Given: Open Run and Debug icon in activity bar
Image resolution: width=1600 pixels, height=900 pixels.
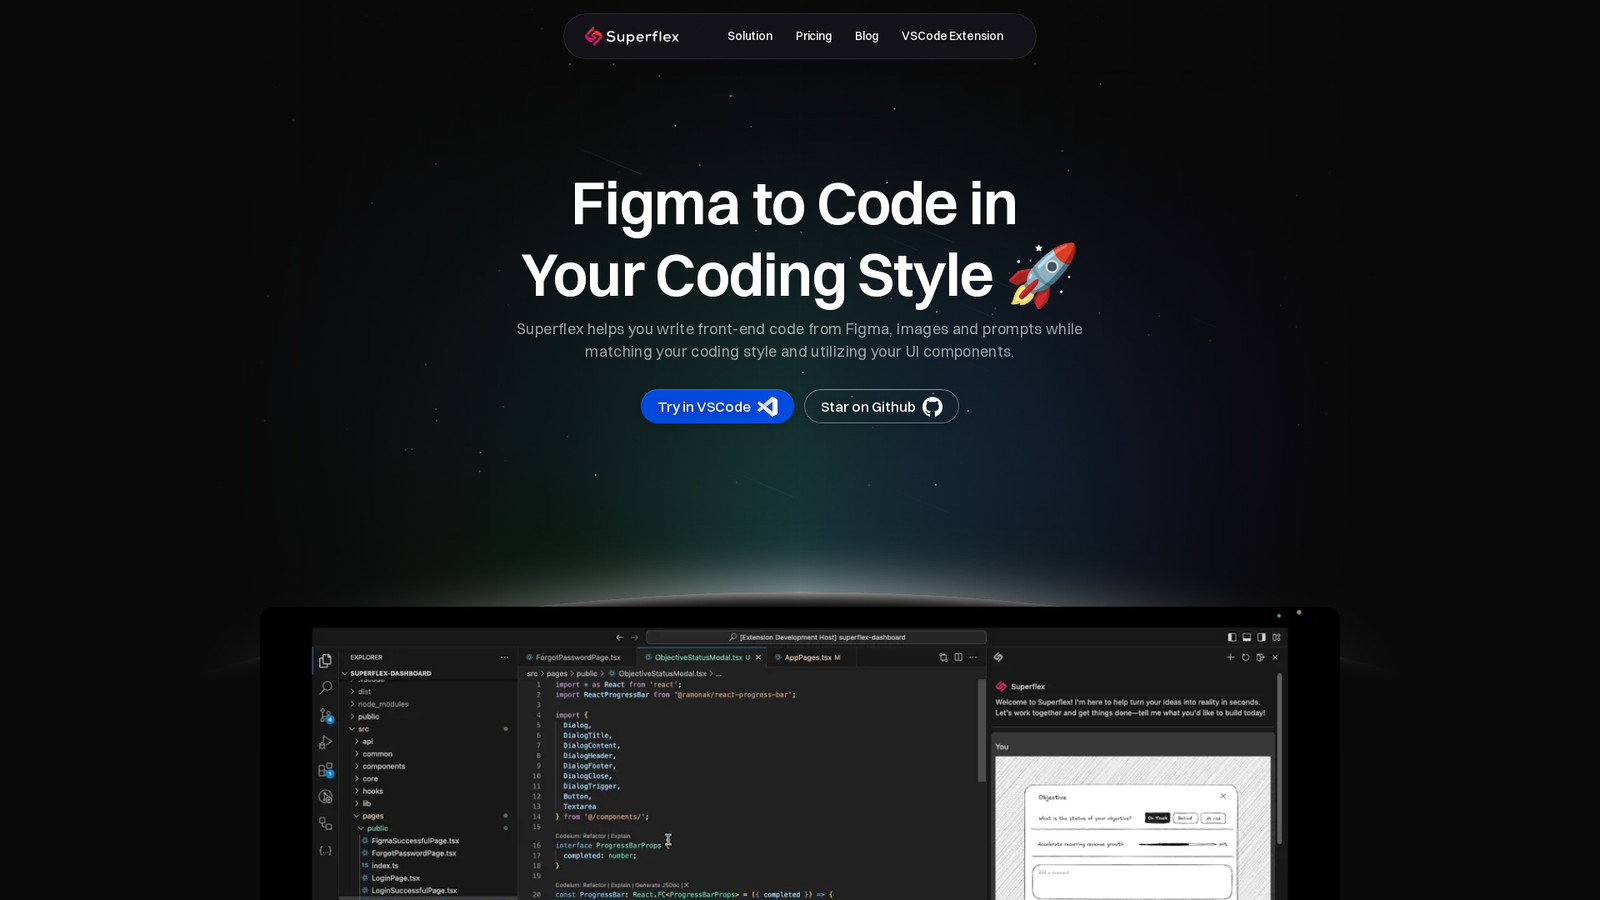Looking at the screenshot, I should click(325, 742).
